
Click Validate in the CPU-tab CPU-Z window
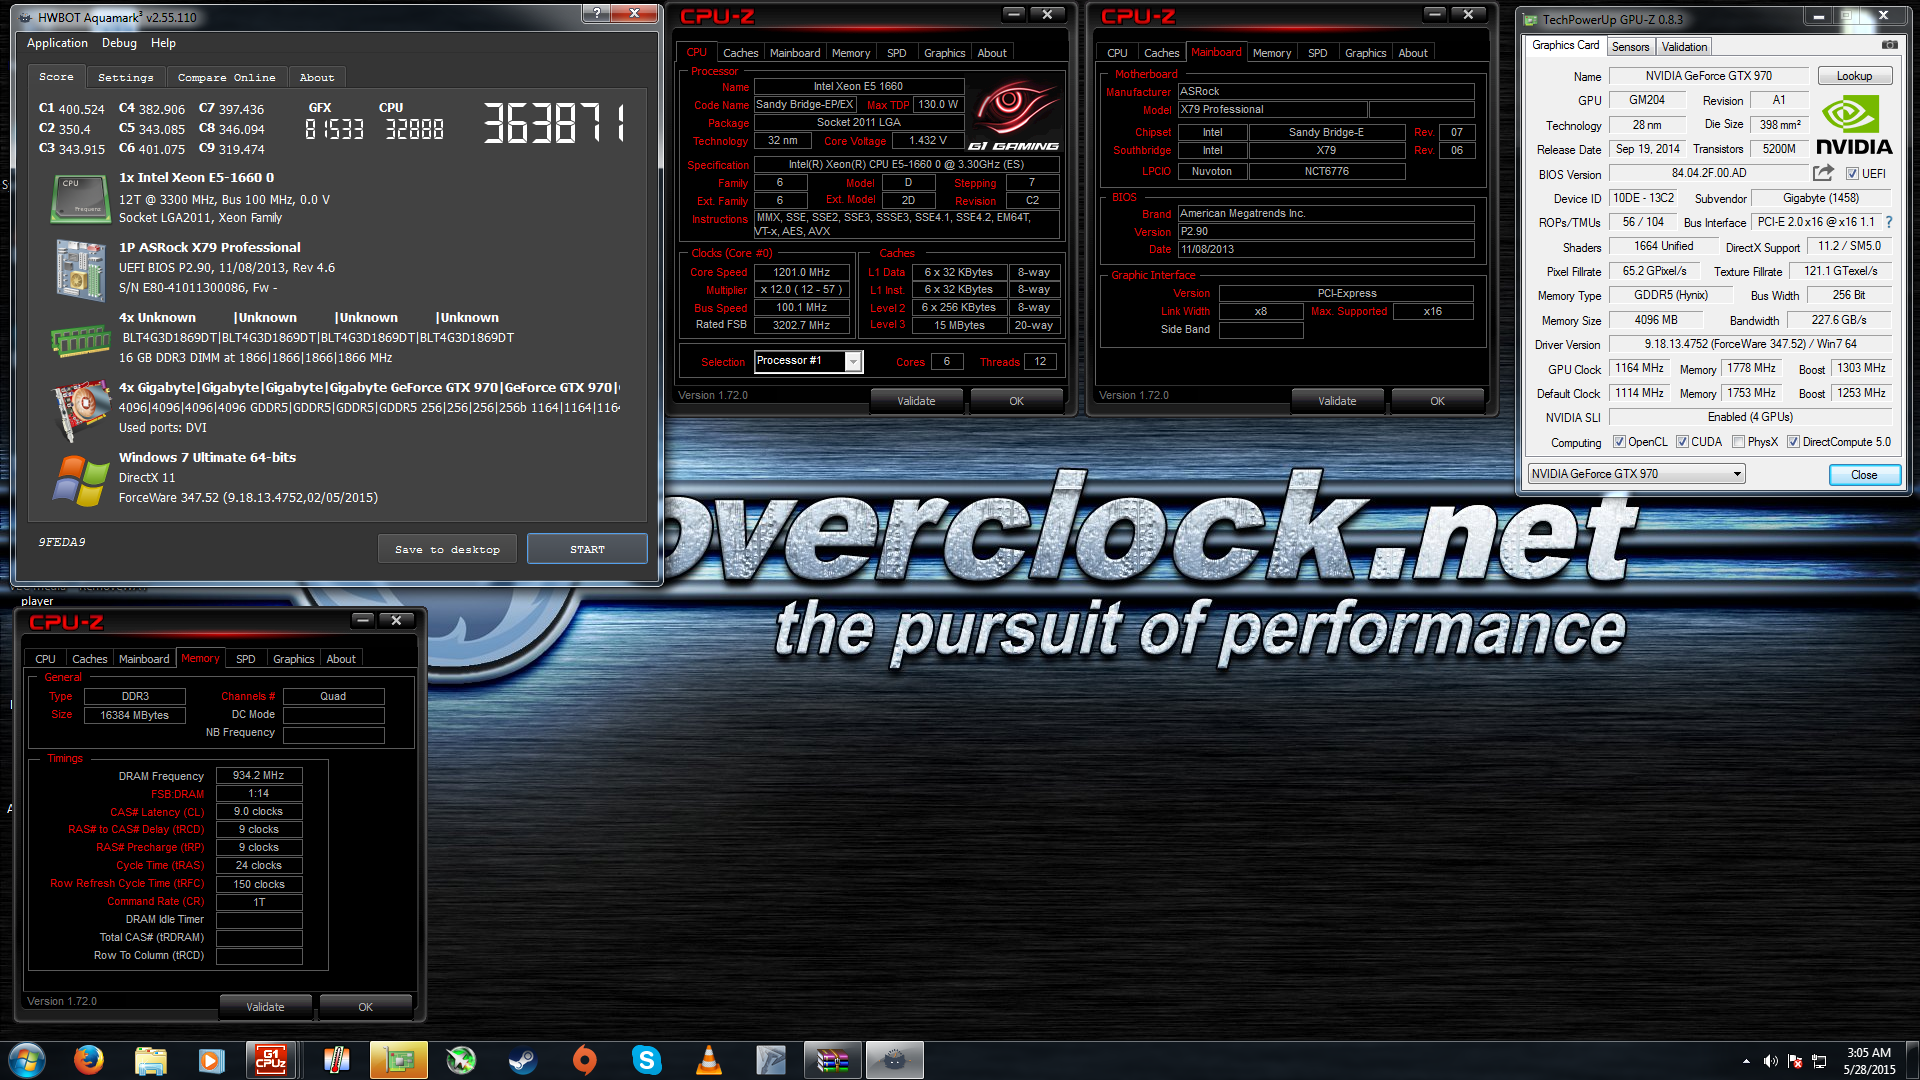pos(916,401)
